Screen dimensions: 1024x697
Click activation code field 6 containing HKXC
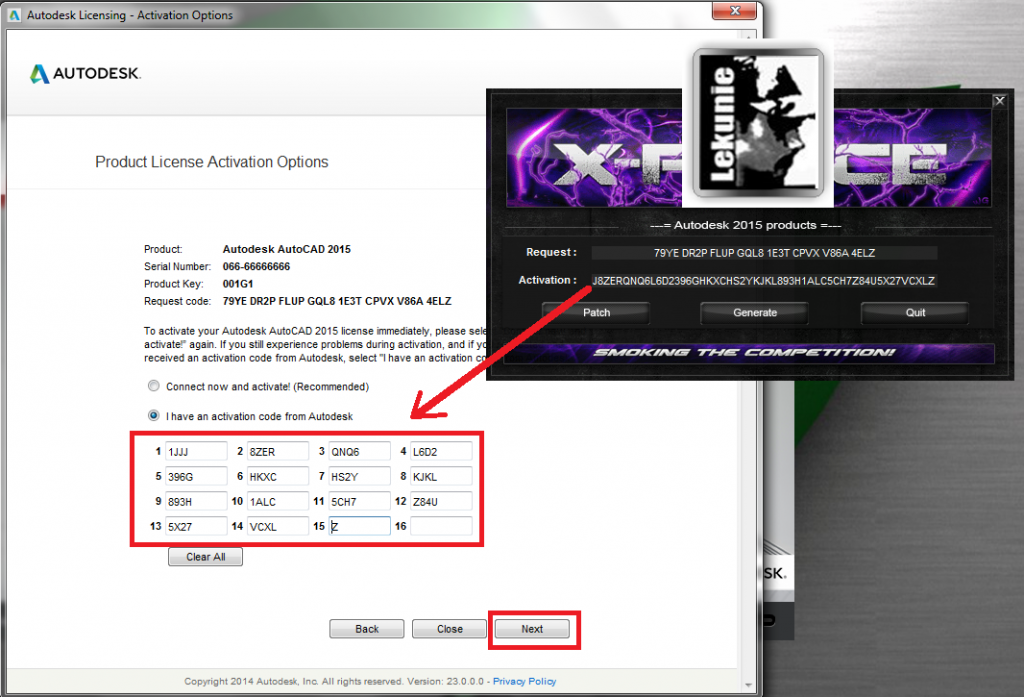click(278, 476)
